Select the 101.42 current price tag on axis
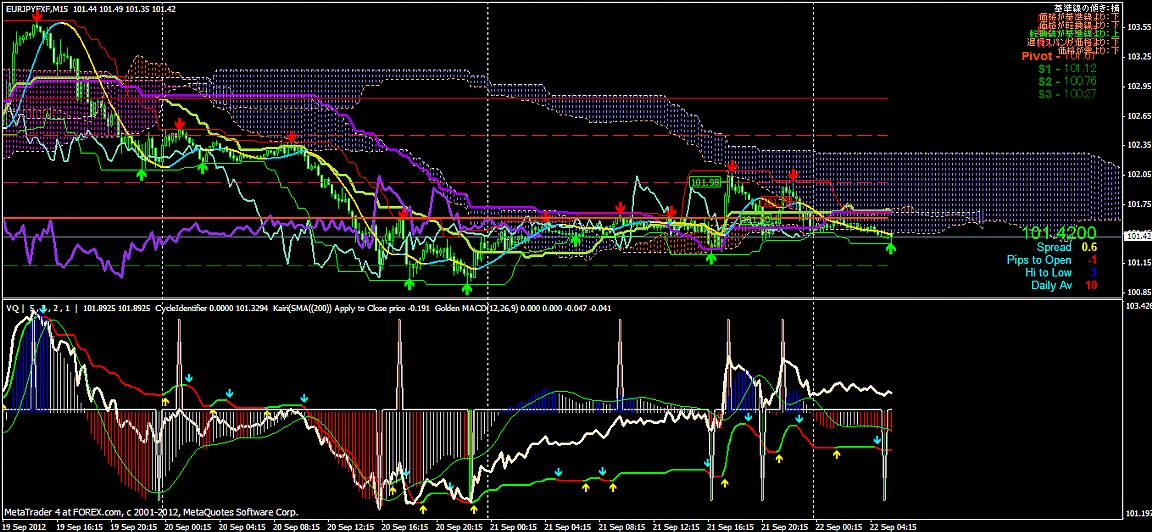 coord(1137,237)
